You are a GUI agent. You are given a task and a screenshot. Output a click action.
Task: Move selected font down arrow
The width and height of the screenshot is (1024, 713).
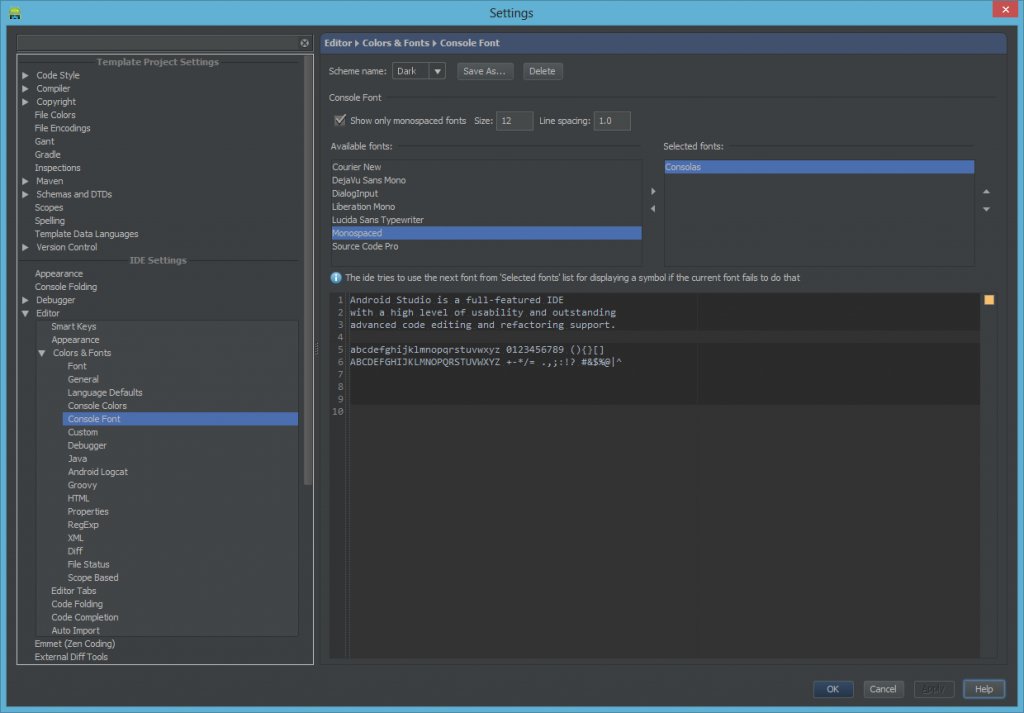(x=986, y=209)
